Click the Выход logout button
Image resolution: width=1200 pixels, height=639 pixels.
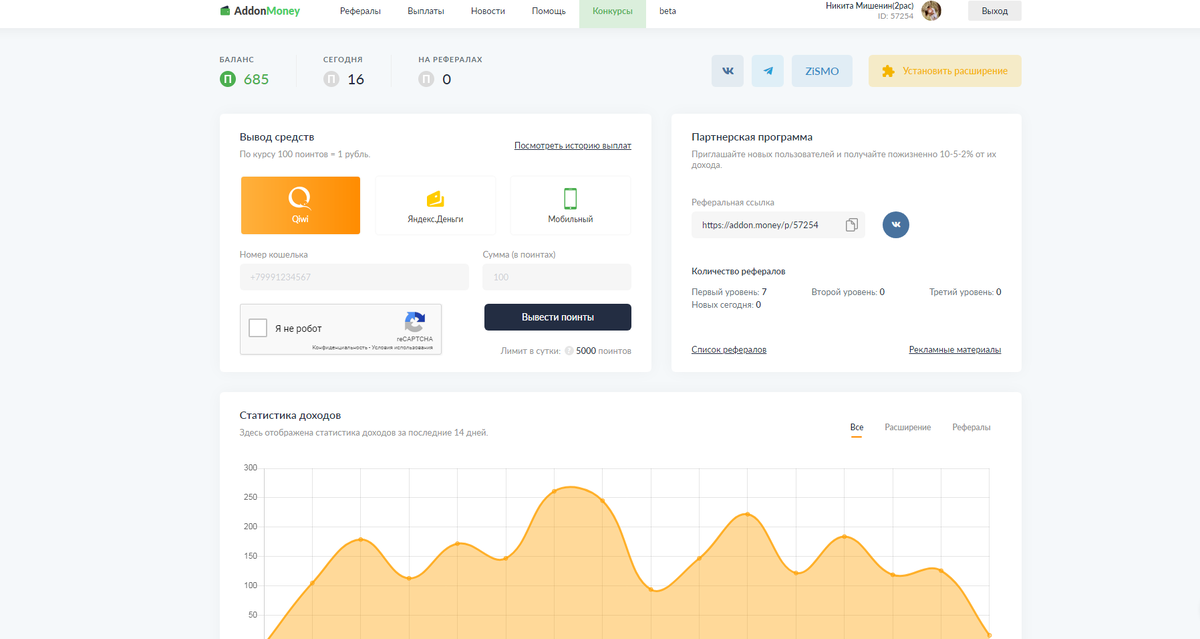click(x=995, y=11)
